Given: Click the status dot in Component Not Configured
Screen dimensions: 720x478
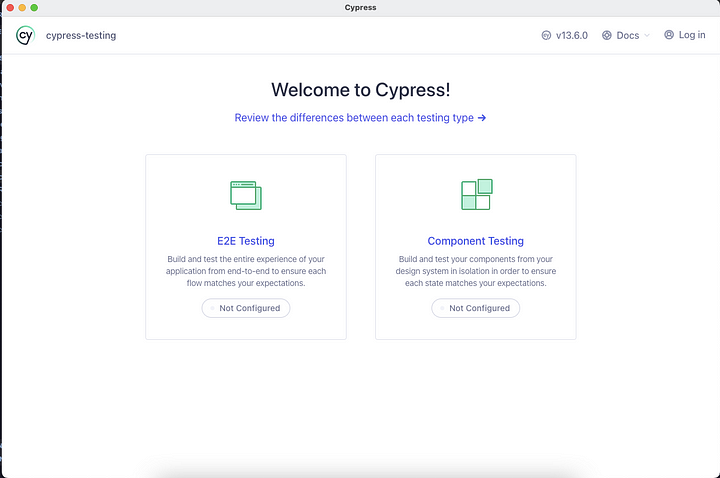Looking at the screenshot, I should [x=442, y=308].
